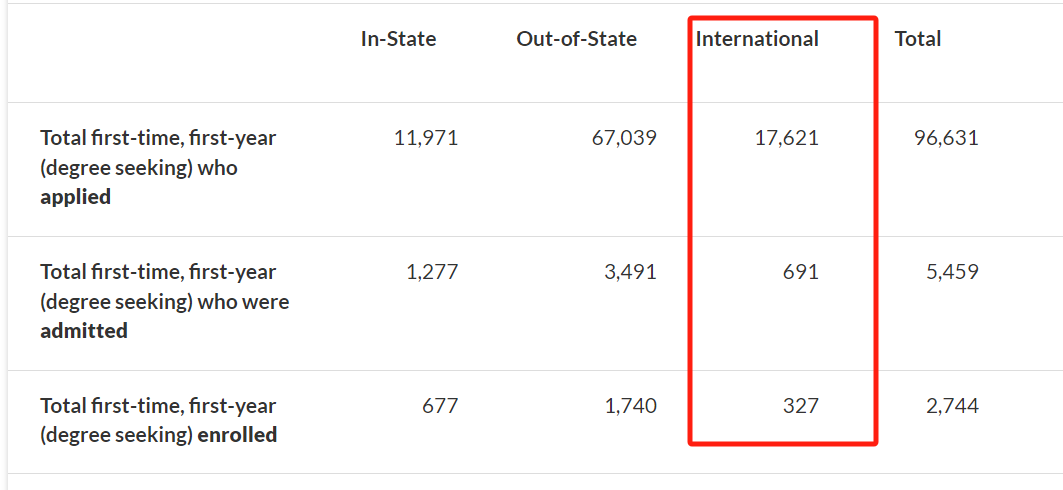Click the row label ending with admitted
Image resolution: width=1063 pixels, height=490 pixels.
[x=165, y=302]
